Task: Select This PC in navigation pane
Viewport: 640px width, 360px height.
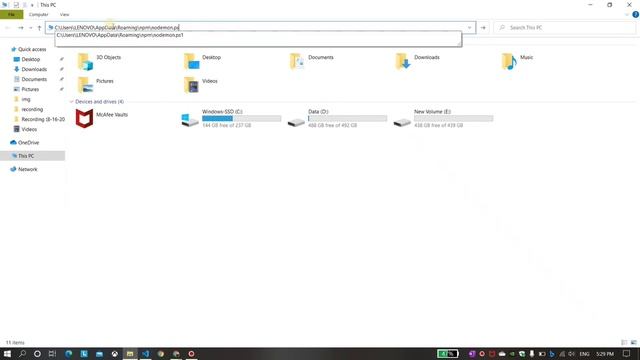Action: tap(26, 156)
